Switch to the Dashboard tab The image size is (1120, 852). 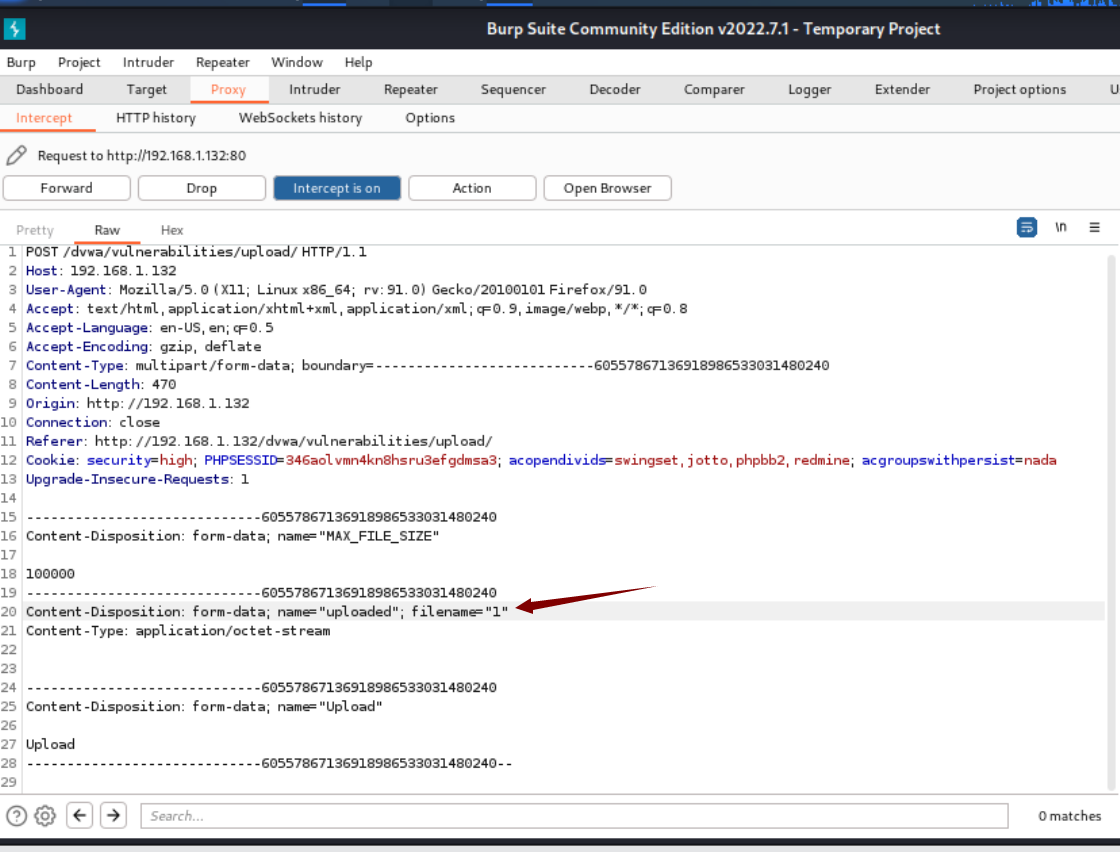[x=49, y=89]
